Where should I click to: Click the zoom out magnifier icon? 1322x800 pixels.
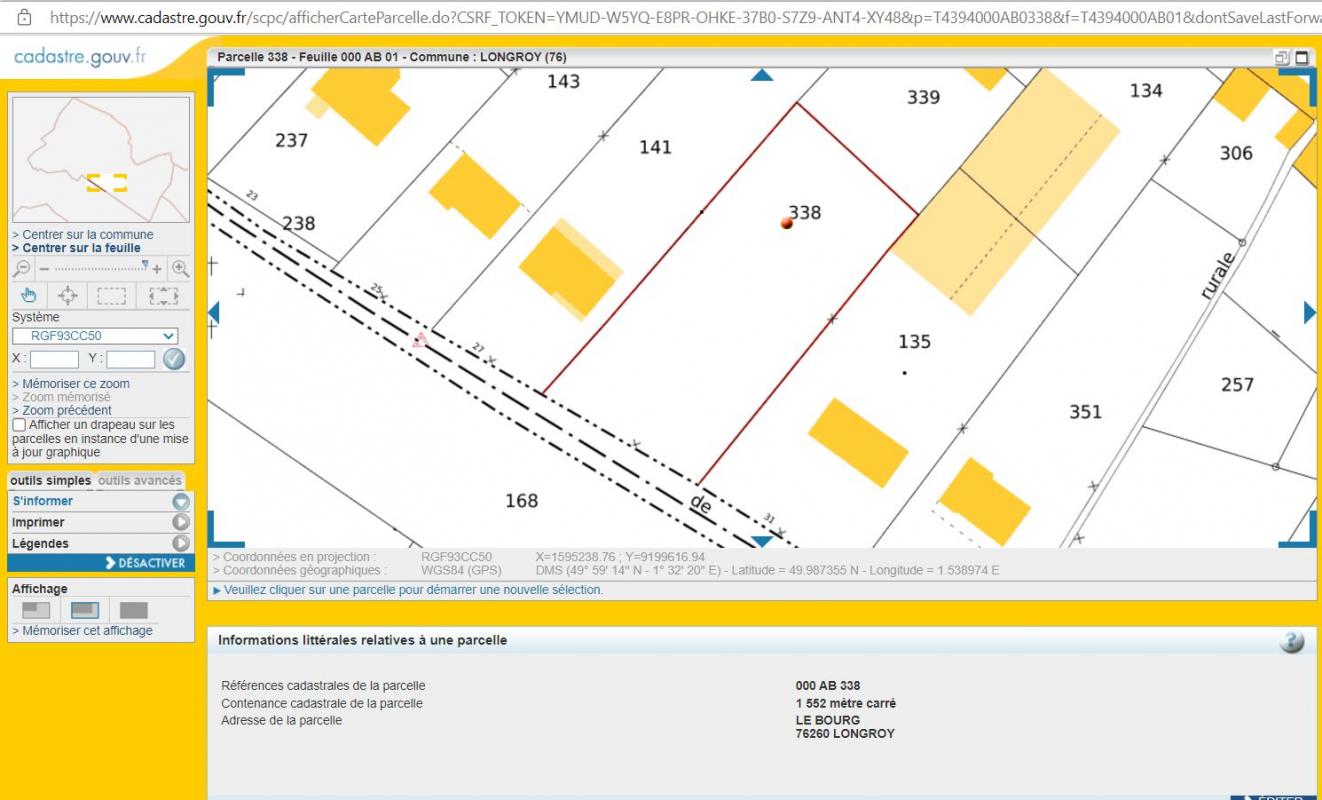click(x=22, y=269)
